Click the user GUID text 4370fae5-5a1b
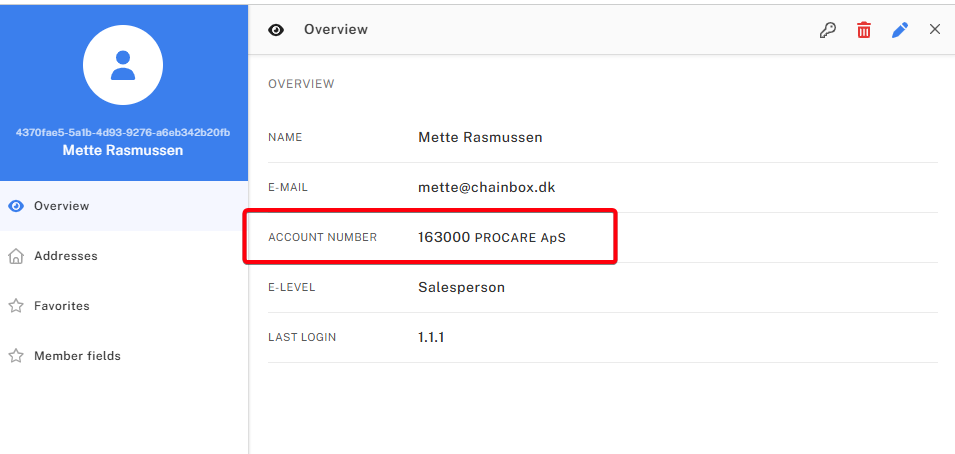The height and width of the screenshot is (454, 955). tap(123, 132)
